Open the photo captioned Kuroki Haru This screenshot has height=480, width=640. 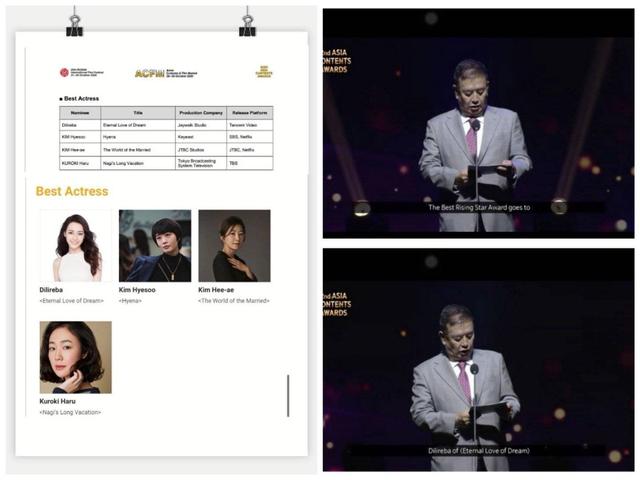[76, 357]
